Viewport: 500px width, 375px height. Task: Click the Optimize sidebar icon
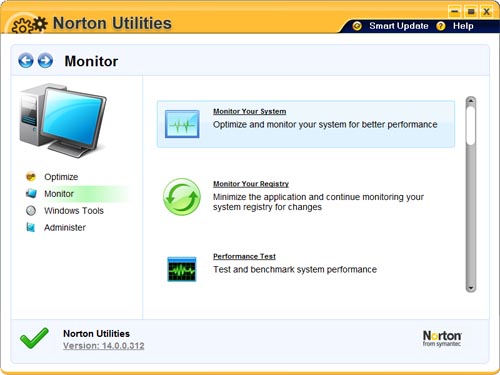(x=31, y=177)
